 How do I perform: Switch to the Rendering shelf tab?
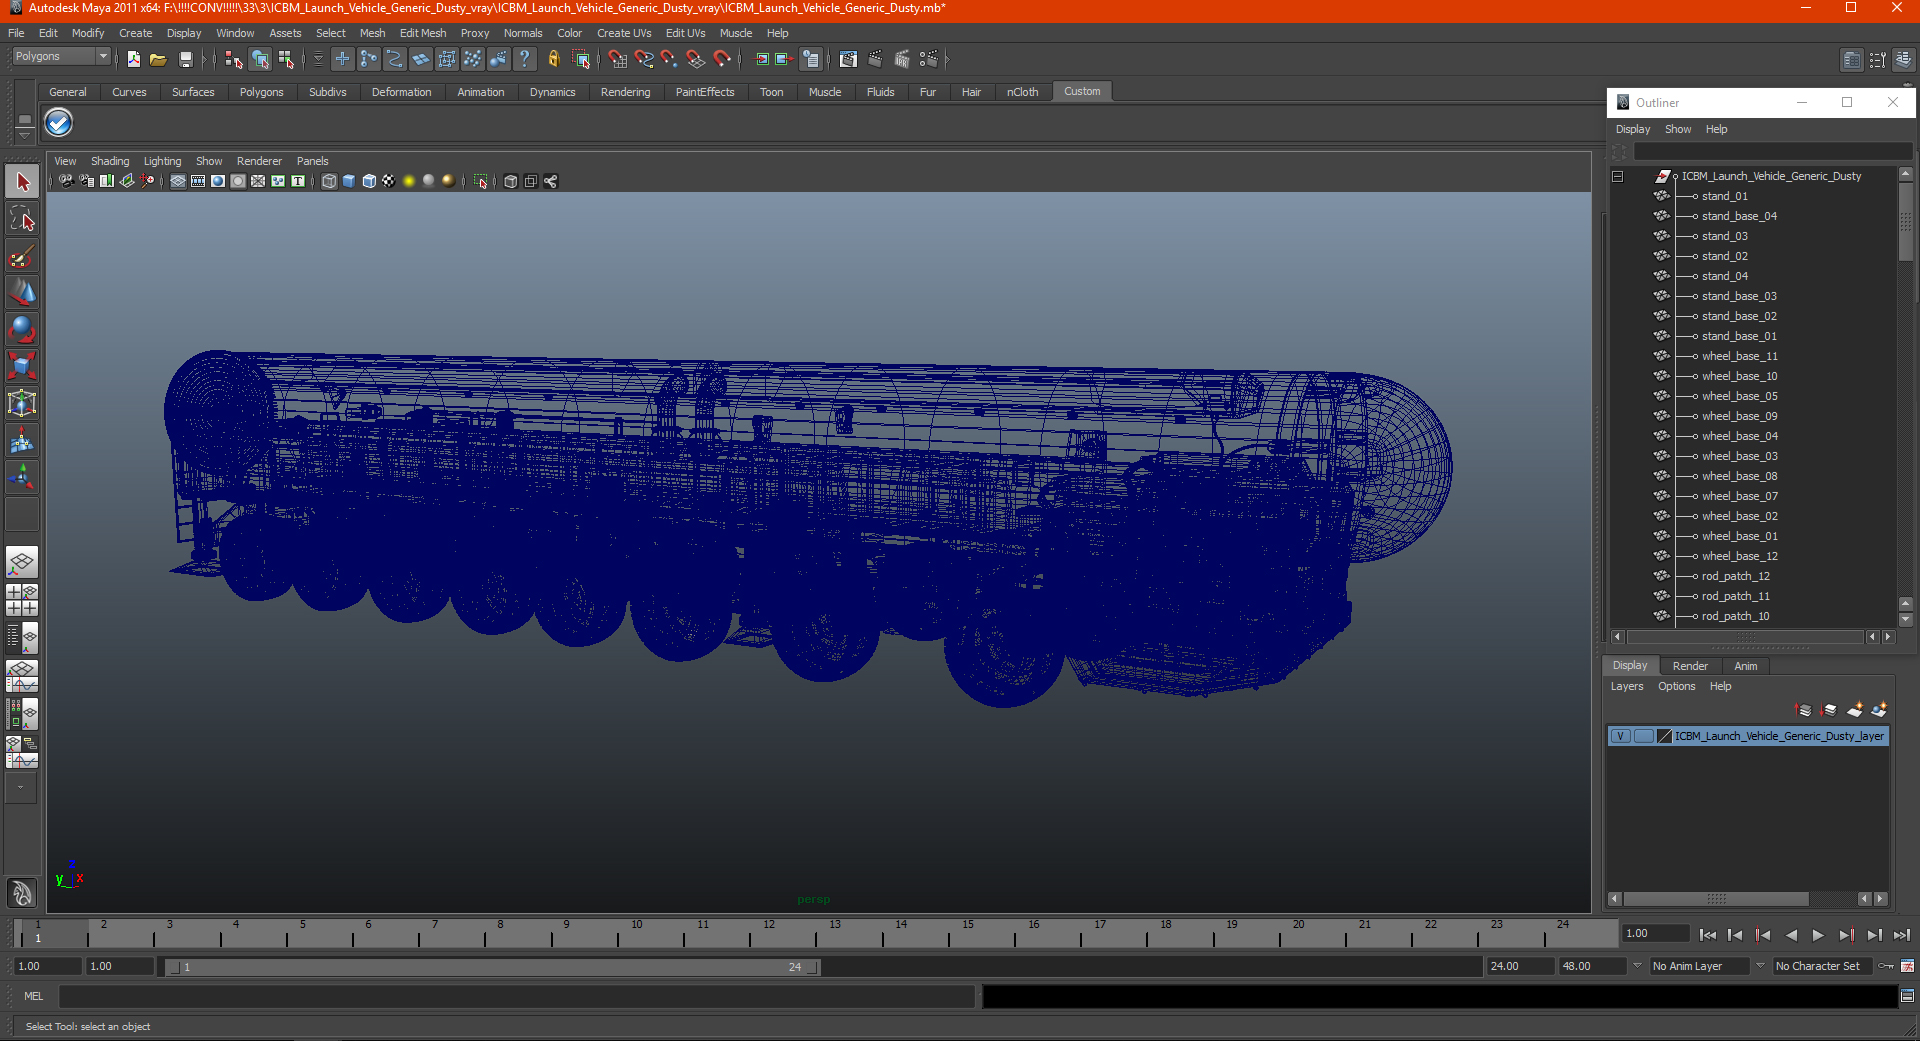(x=625, y=92)
